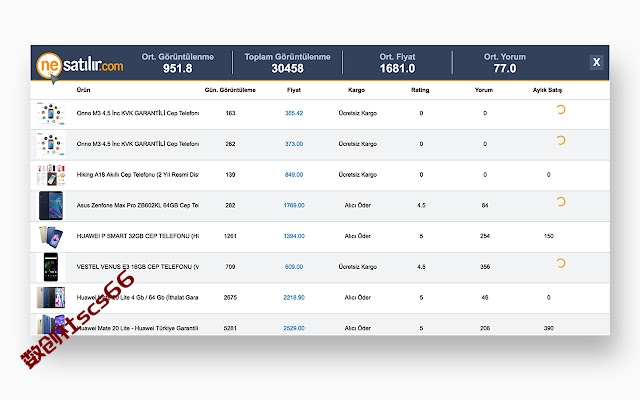Click Alıcı Öder in the HUAWEI P SMART row

pyautogui.click(x=358, y=236)
